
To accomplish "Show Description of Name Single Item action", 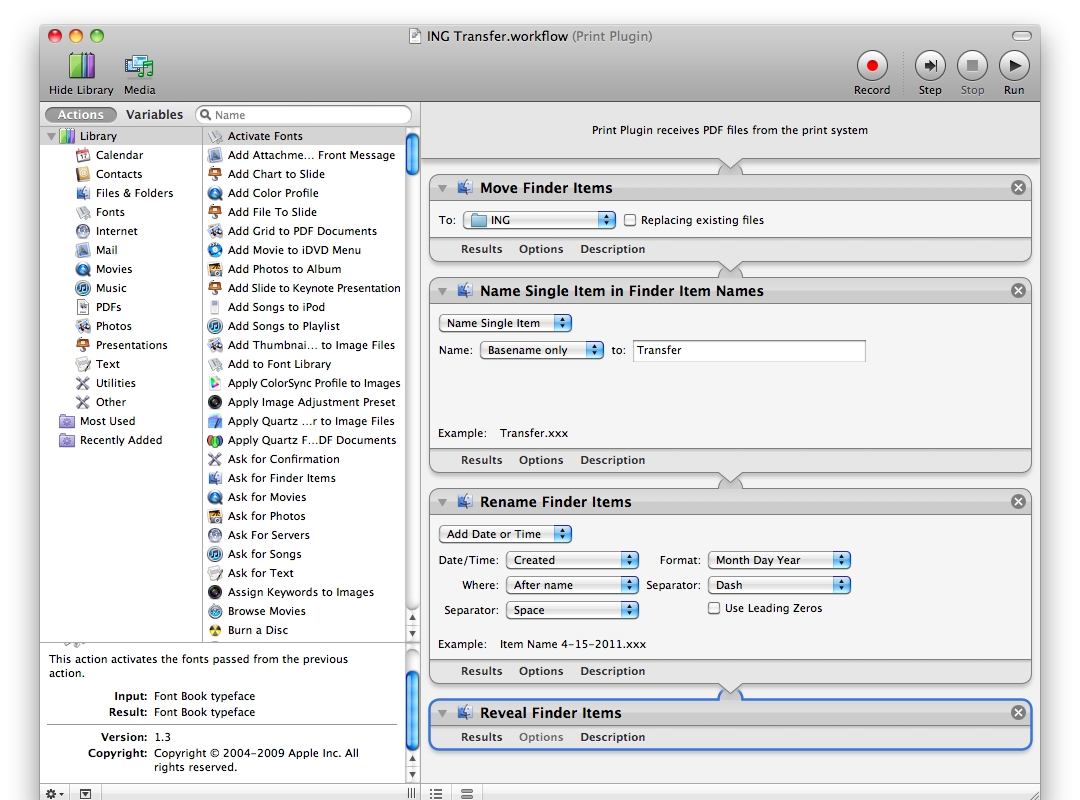I will [612, 460].
